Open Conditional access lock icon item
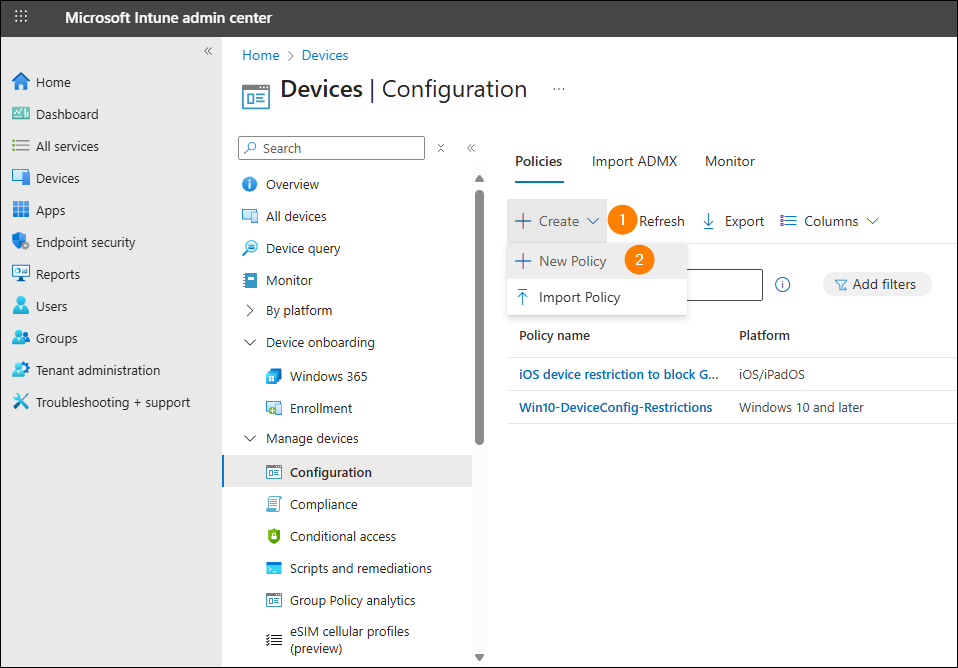The height and width of the screenshot is (668, 958). tap(274, 536)
